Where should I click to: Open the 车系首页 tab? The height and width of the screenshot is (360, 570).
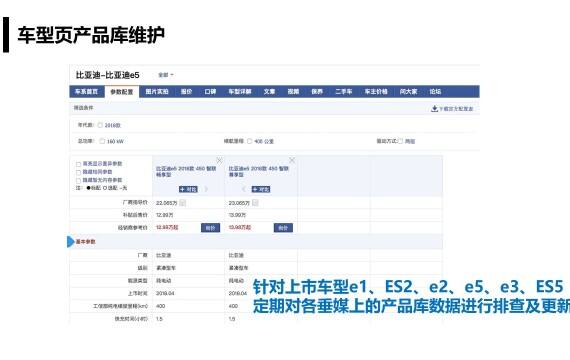pos(87,92)
